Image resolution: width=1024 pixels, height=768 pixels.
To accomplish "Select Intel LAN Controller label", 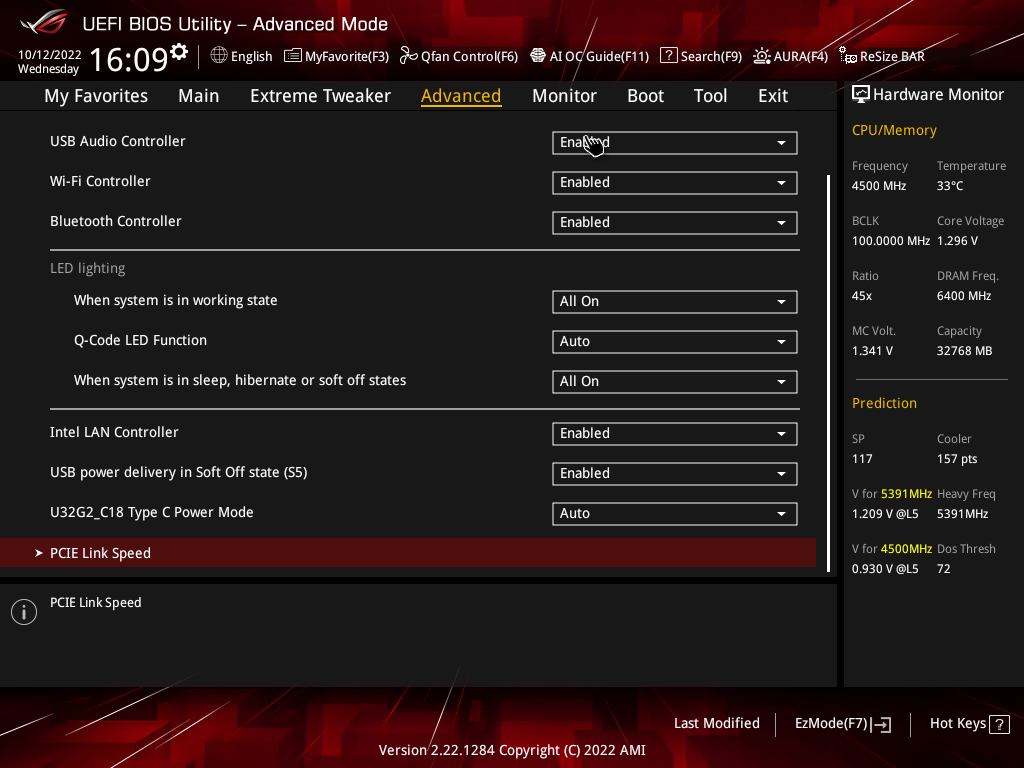I will (114, 432).
